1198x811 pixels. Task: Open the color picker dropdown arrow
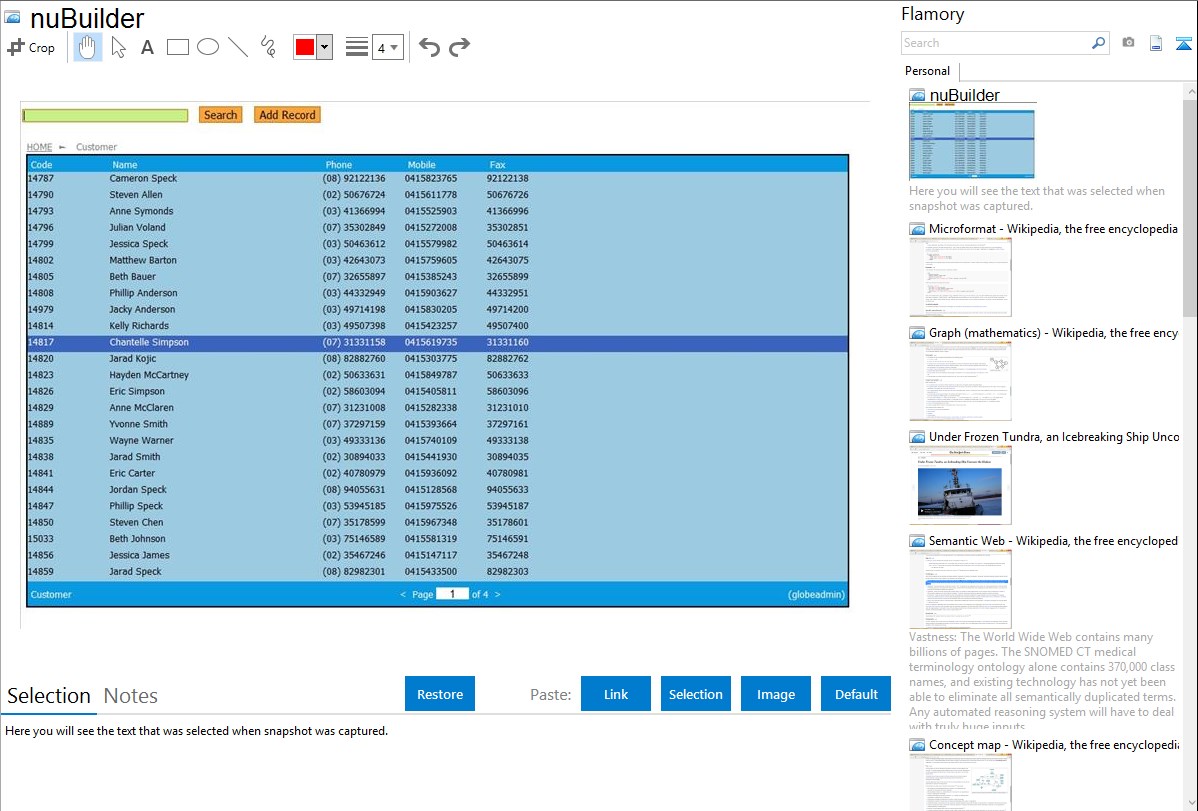click(324, 47)
